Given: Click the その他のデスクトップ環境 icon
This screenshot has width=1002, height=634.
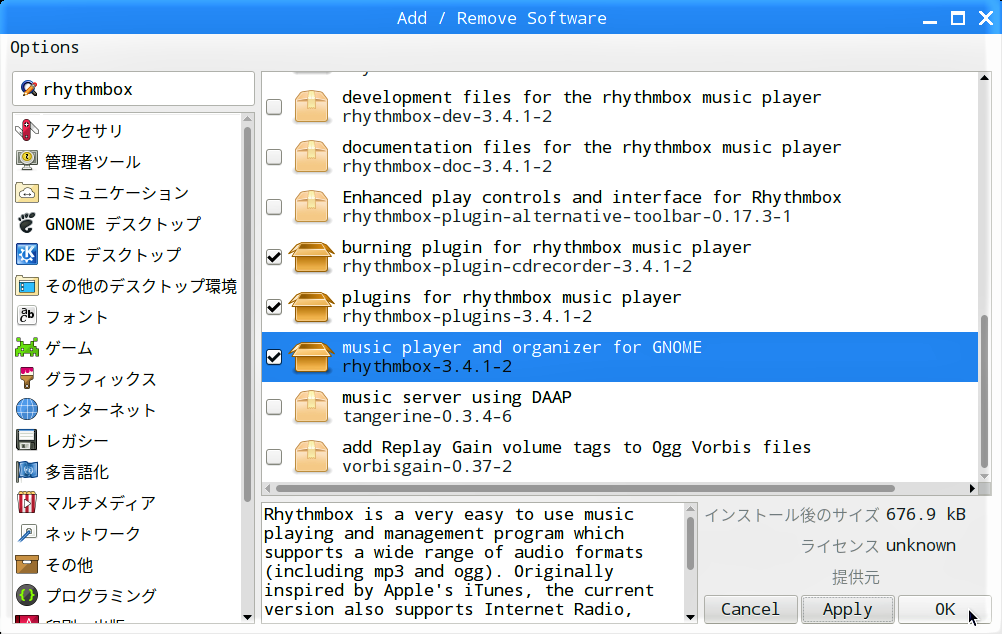Looking at the screenshot, I should (27, 286).
